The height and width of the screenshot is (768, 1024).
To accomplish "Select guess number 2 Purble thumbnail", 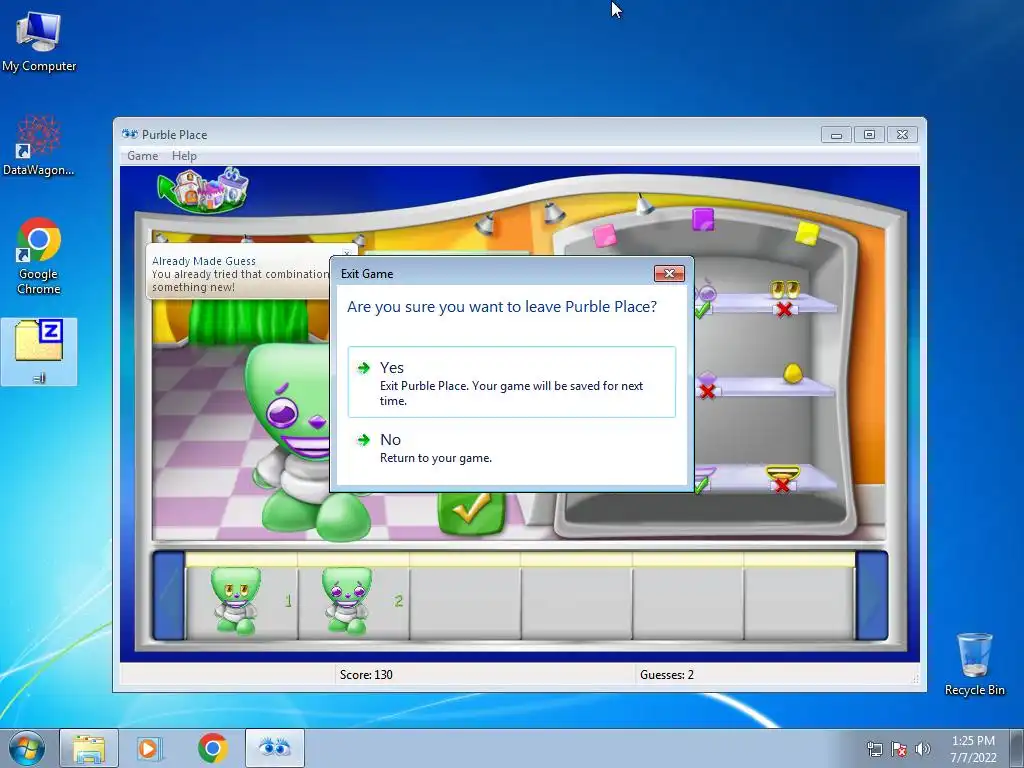I will point(347,600).
